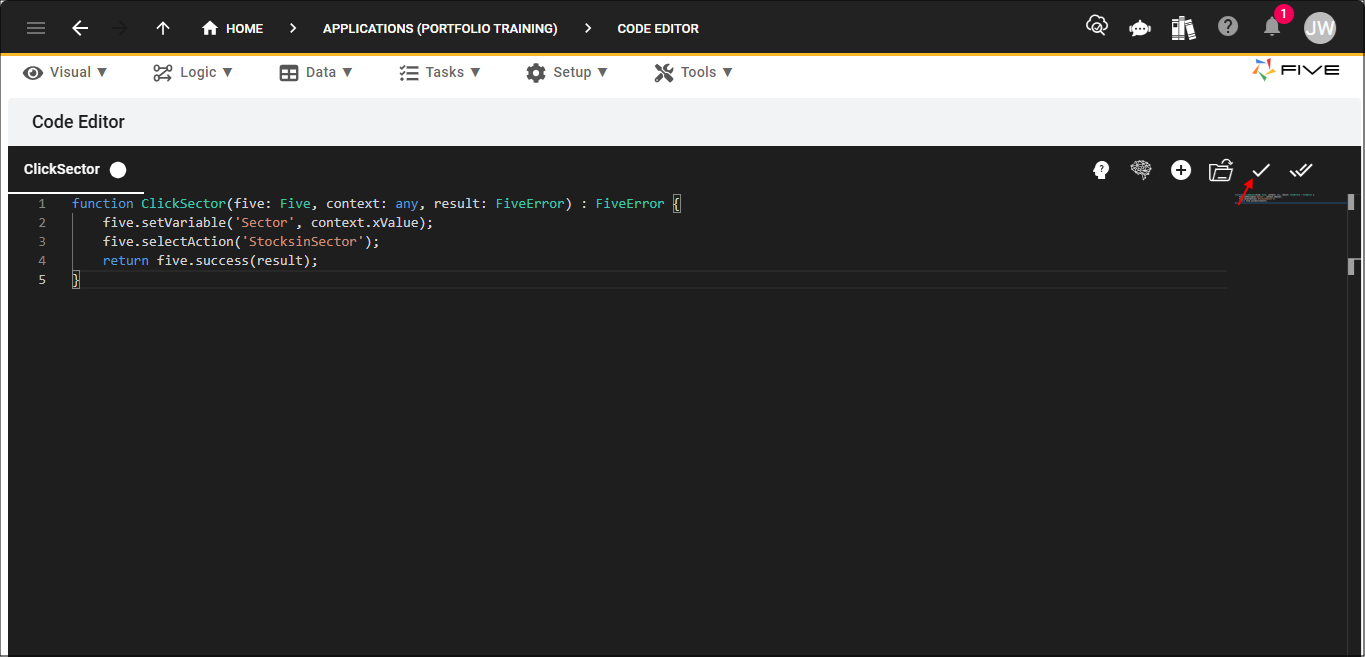Click the up arrow navigation icon
Image resolution: width=1365 pixels, height=657 pixels.
tap(163, 28)
